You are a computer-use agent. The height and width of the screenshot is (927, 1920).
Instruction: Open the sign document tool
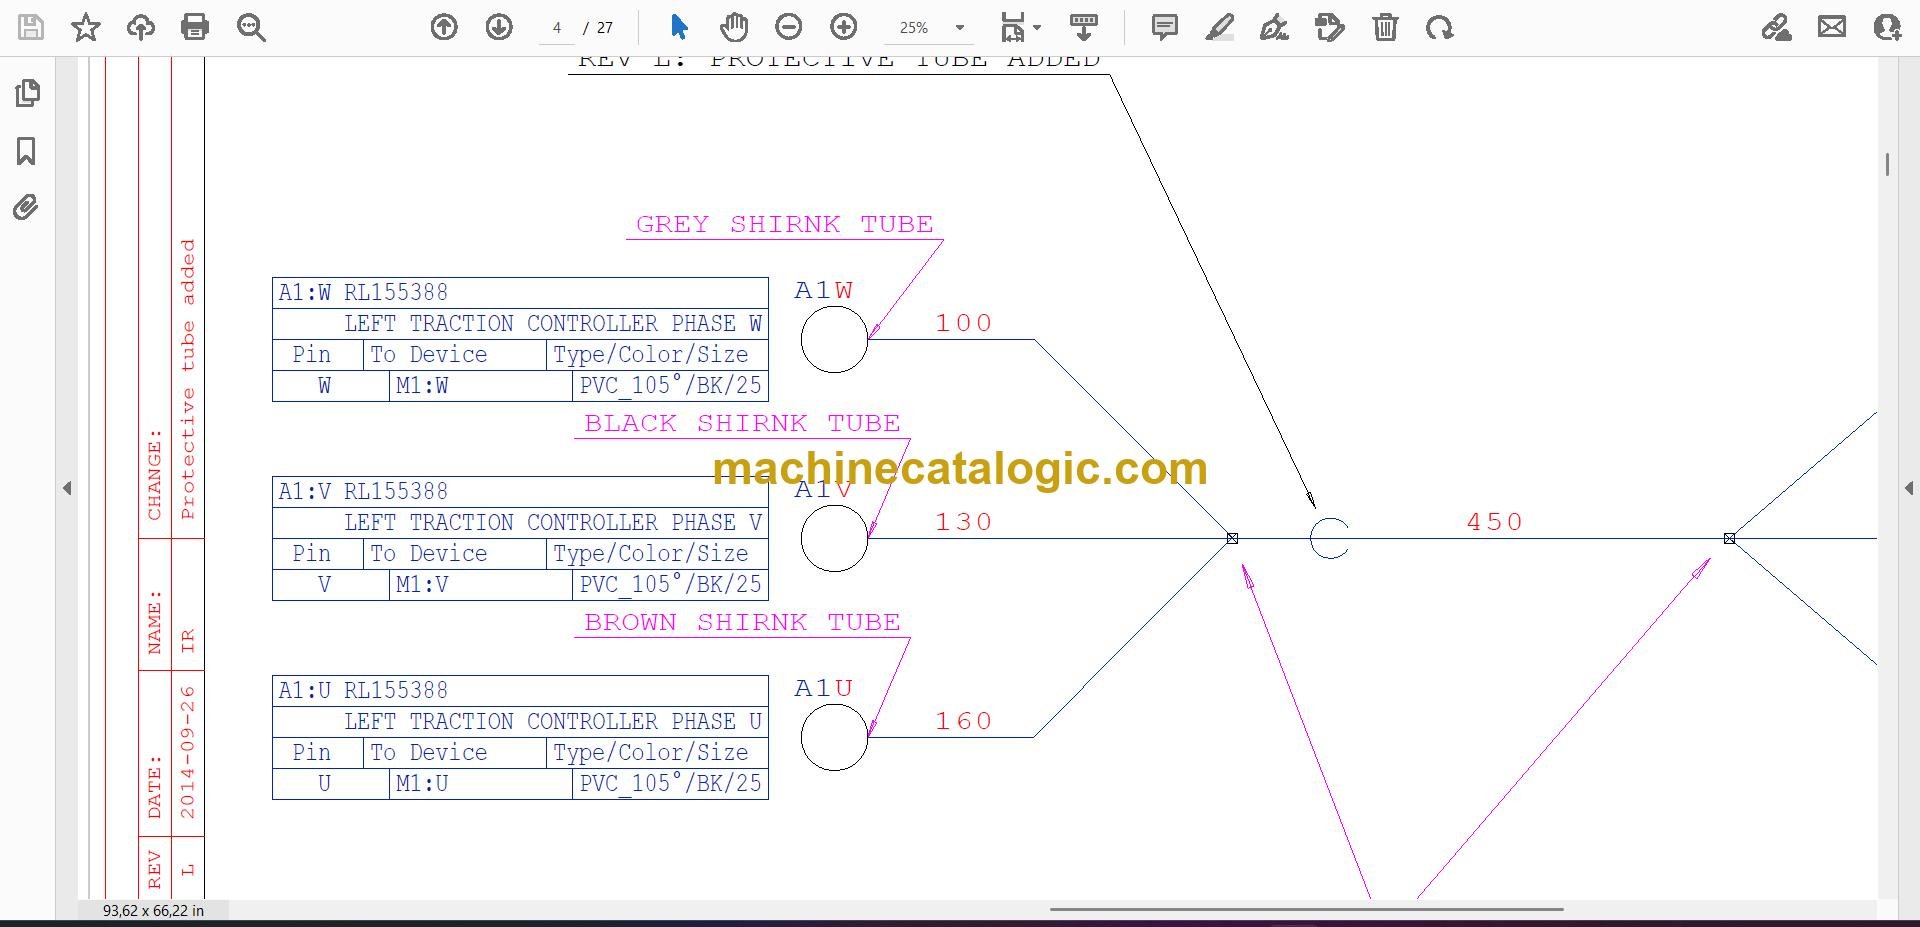pyautogui.click(x=1274, y=27)
